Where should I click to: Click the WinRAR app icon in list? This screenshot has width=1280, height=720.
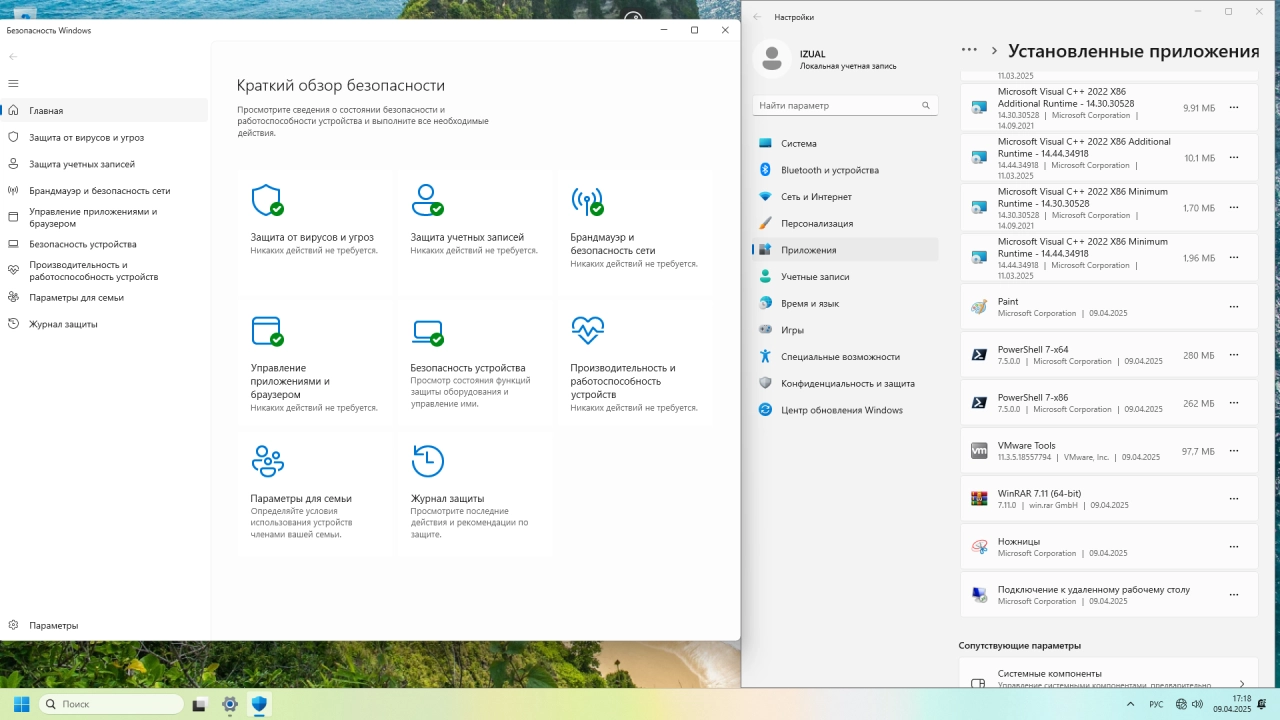click(x=979, y=498)
